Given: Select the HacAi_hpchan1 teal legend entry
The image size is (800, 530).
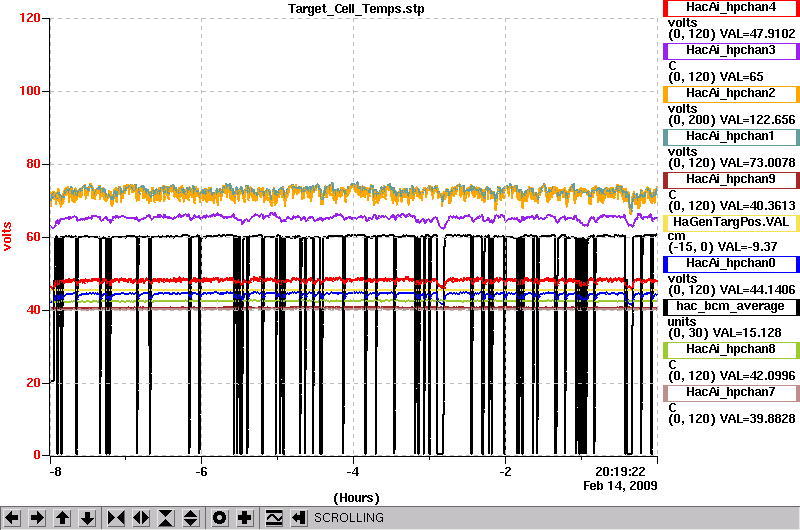Looking at the screenshot, I should pyautogui.click(x=731, y=136).
